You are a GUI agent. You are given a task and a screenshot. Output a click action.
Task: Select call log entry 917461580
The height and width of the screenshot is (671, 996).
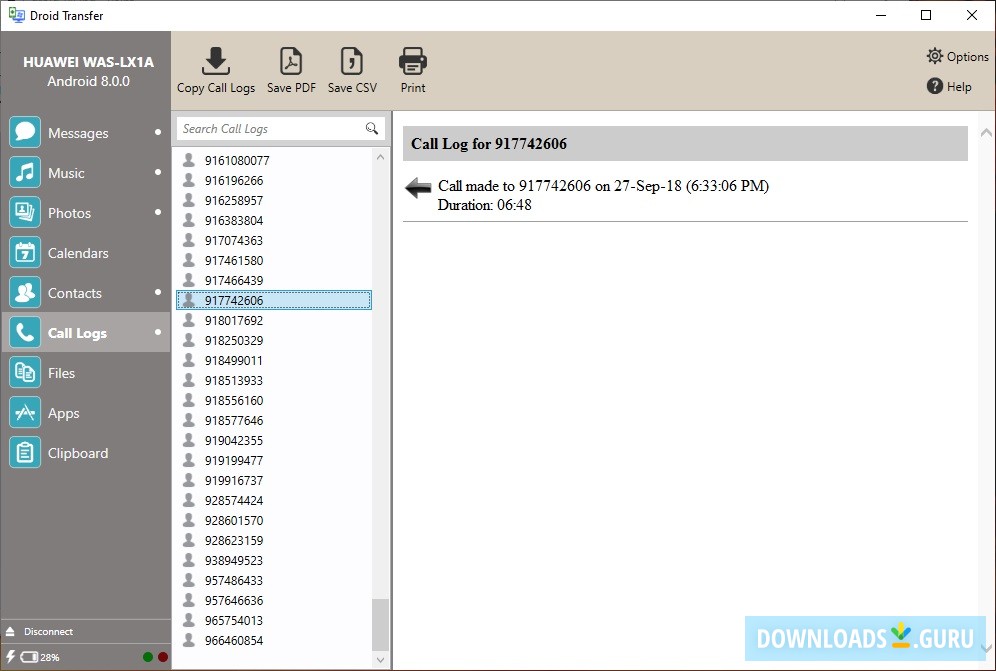[274, 261]
